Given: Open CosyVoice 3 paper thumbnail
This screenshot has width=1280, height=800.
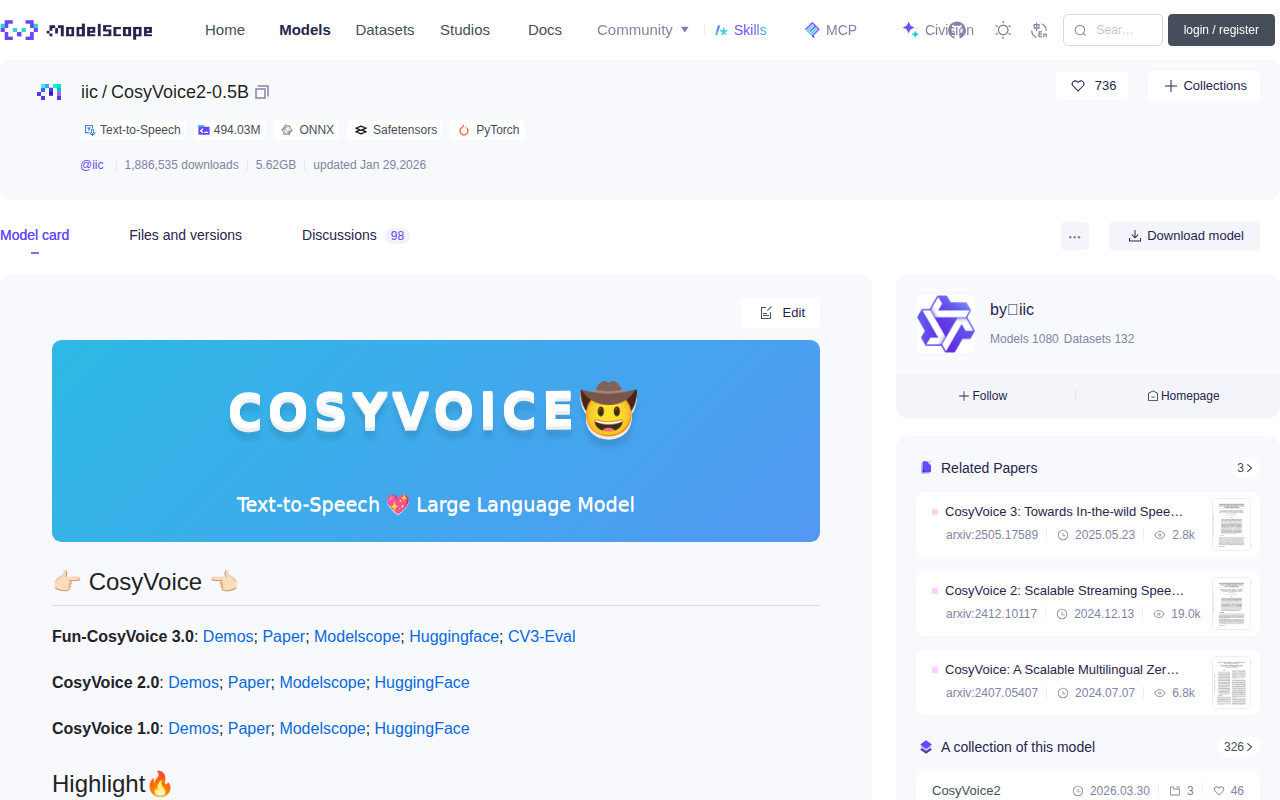Looking at the screenshot, I should pos(1231,524).
